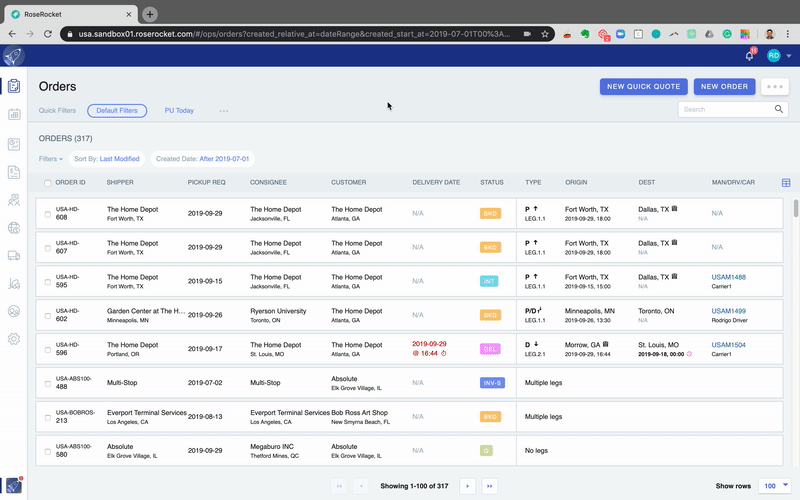Open the notifications bell
Screen dimensions: 800x500
[749, 56]
